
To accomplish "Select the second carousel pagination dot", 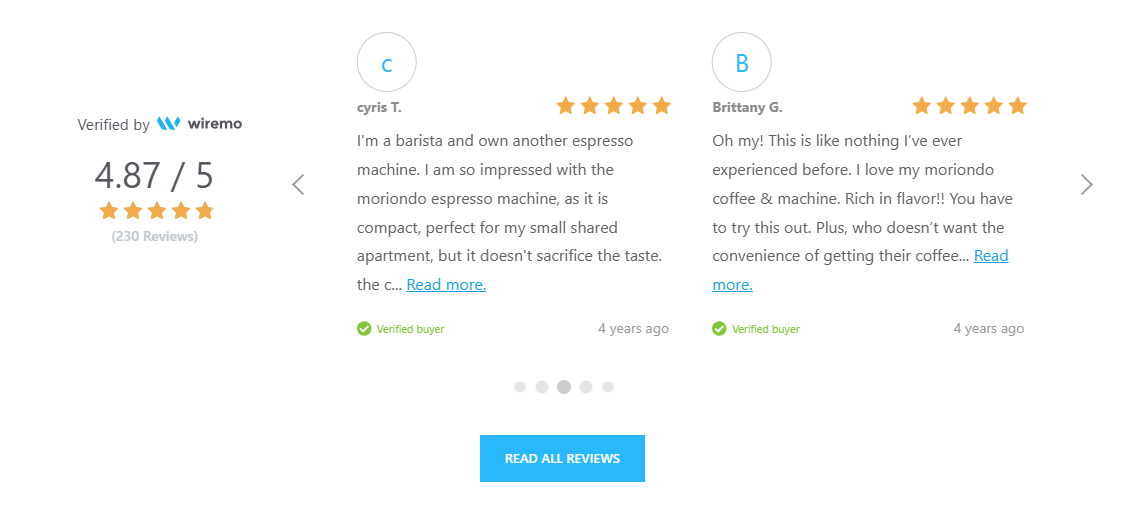I will 542,387.
